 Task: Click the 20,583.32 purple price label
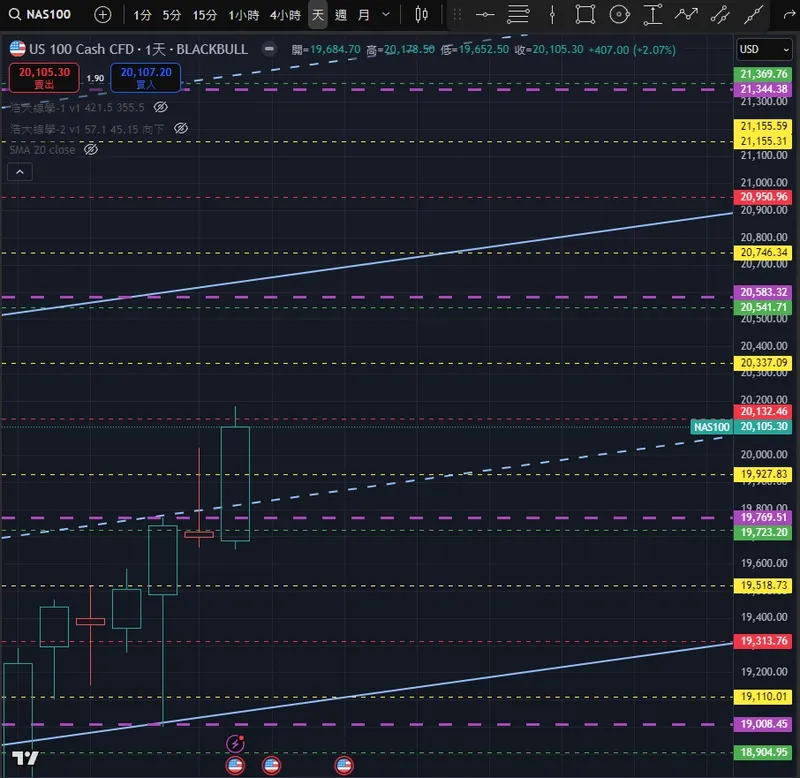pyautogui.click(x=763, y=292)
